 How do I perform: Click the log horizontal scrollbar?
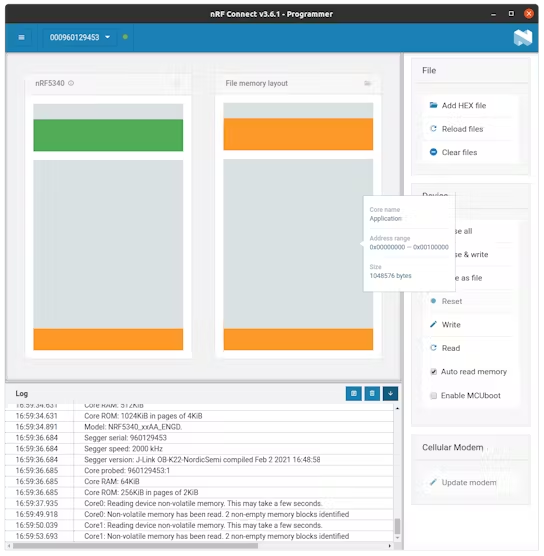(135, 546)
